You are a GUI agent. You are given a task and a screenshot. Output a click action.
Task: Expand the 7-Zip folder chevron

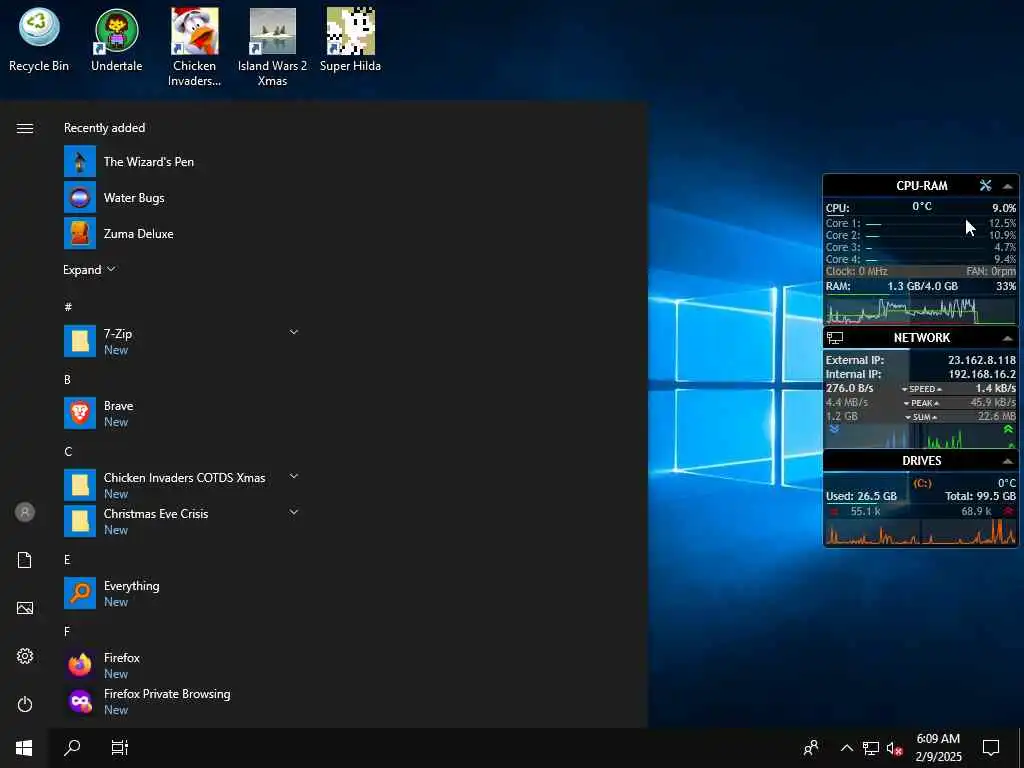click(x=294, y=332)
